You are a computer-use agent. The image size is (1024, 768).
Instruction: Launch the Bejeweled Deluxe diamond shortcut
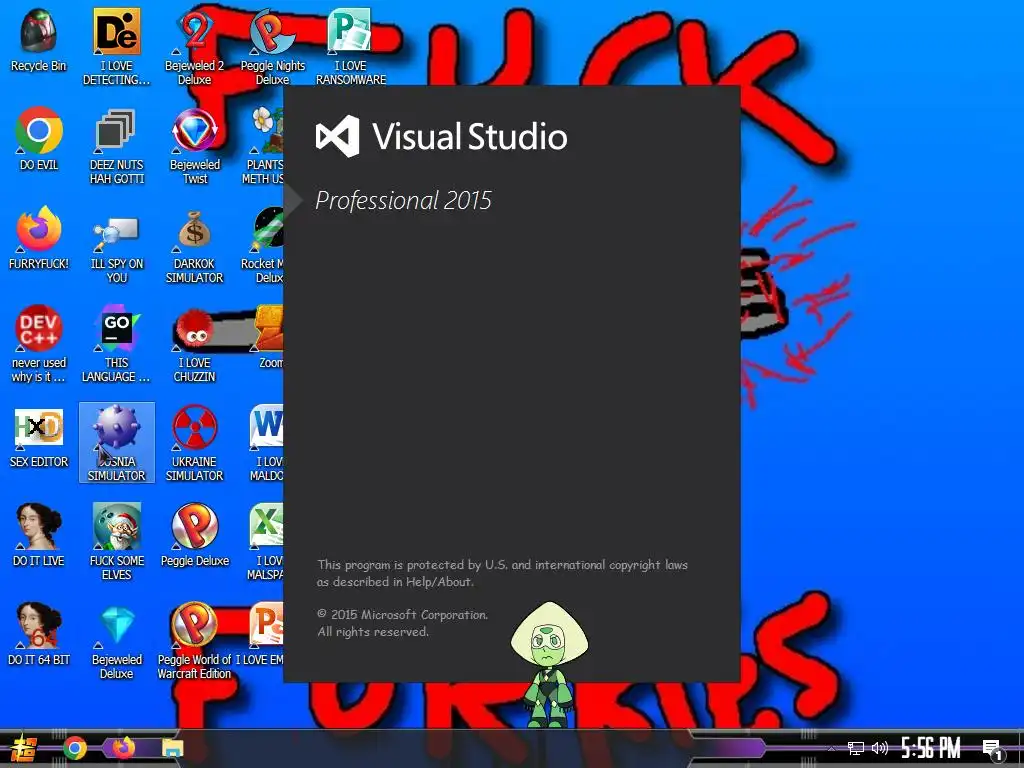[116, 641]
